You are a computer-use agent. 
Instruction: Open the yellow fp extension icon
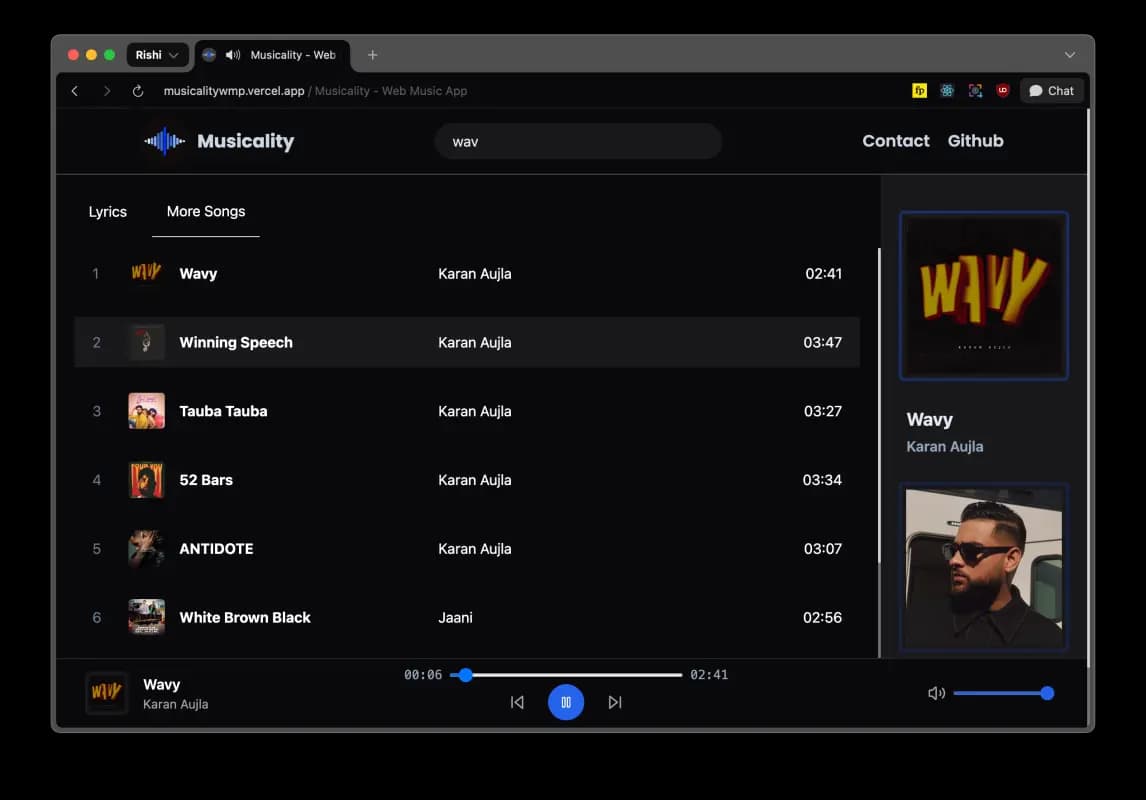919,91
